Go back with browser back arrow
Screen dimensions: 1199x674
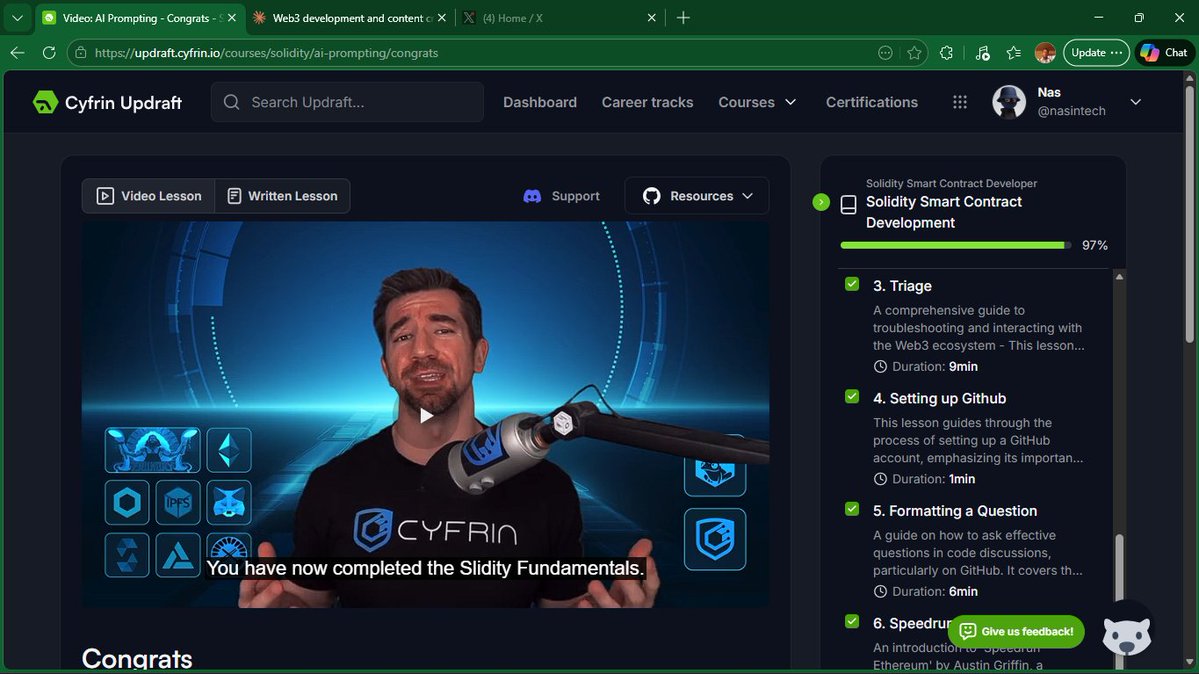coord(17,53)
